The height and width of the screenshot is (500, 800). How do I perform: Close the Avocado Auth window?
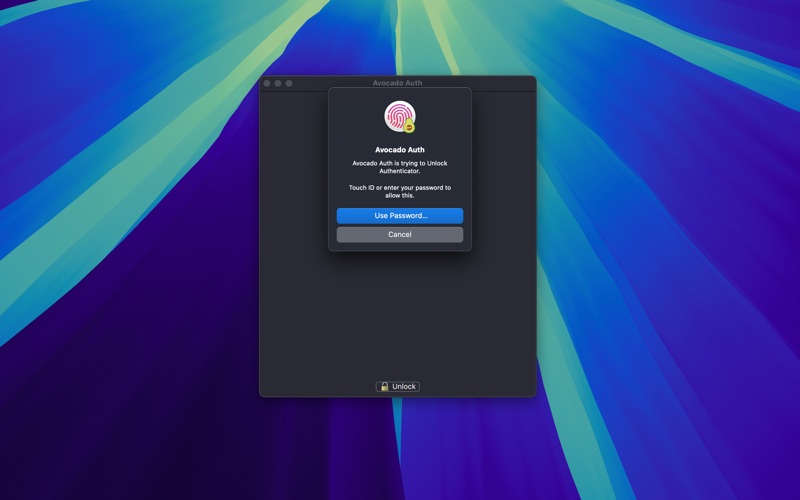click(267, 83)
